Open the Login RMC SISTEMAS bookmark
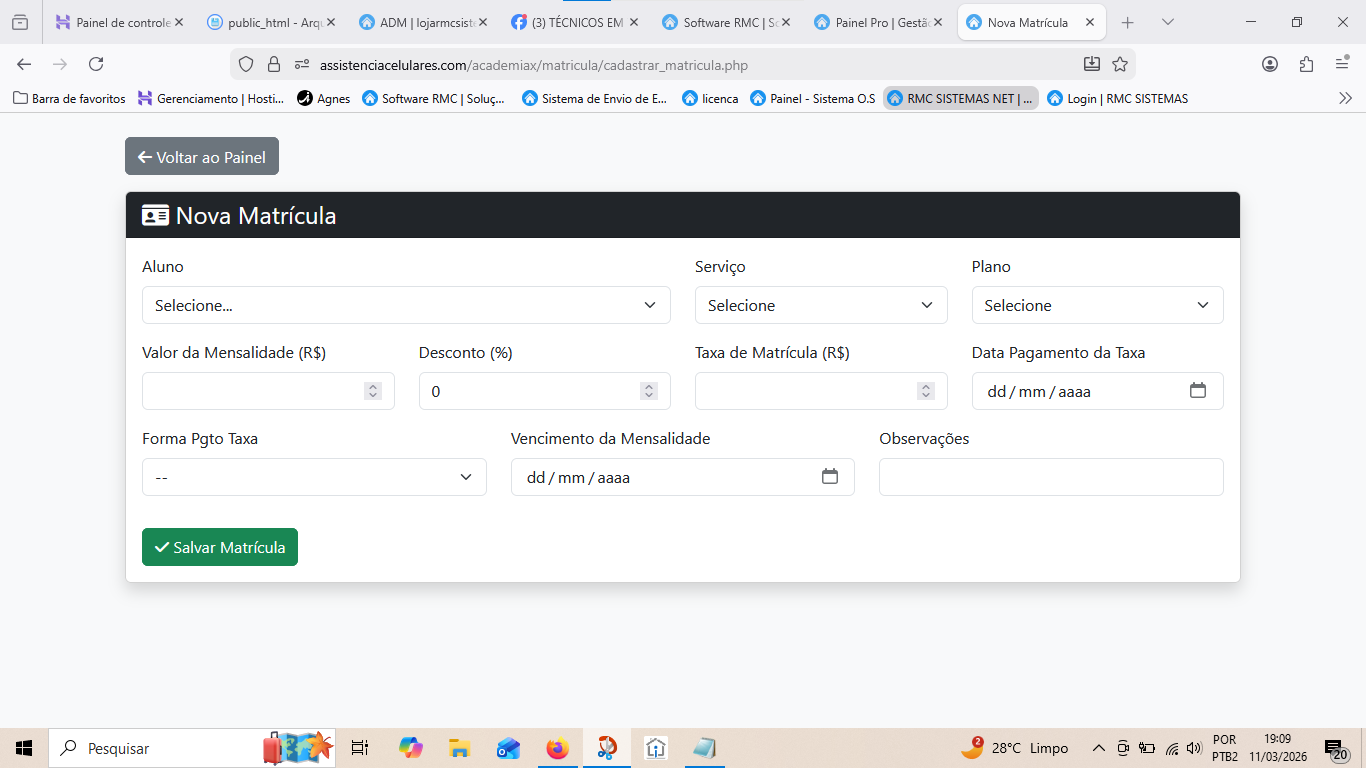Screen dimensions: 1366x768 (1117, 98)
